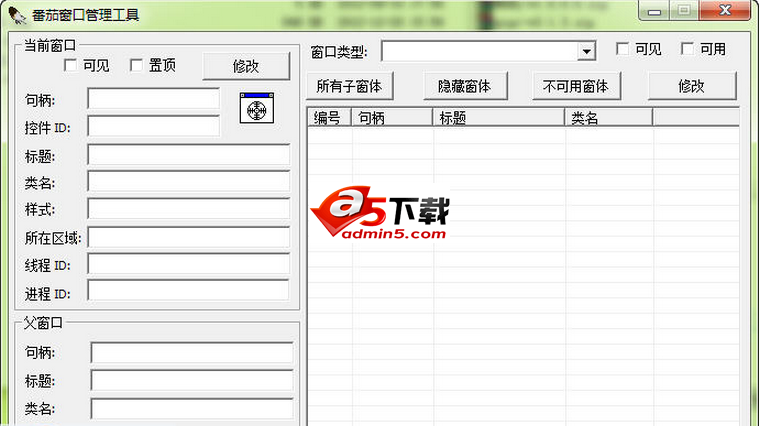Click the app icon in title bar

point(17,15)
